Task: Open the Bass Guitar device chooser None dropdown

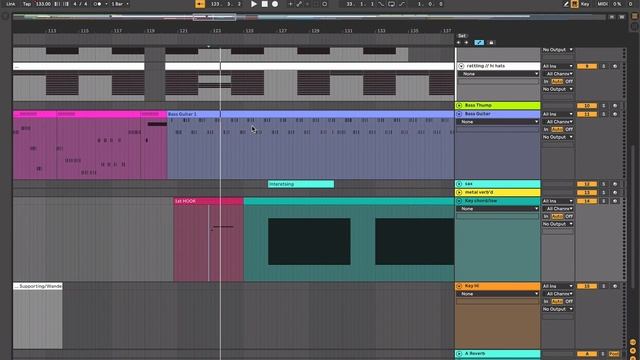Action: coord(498,122)
